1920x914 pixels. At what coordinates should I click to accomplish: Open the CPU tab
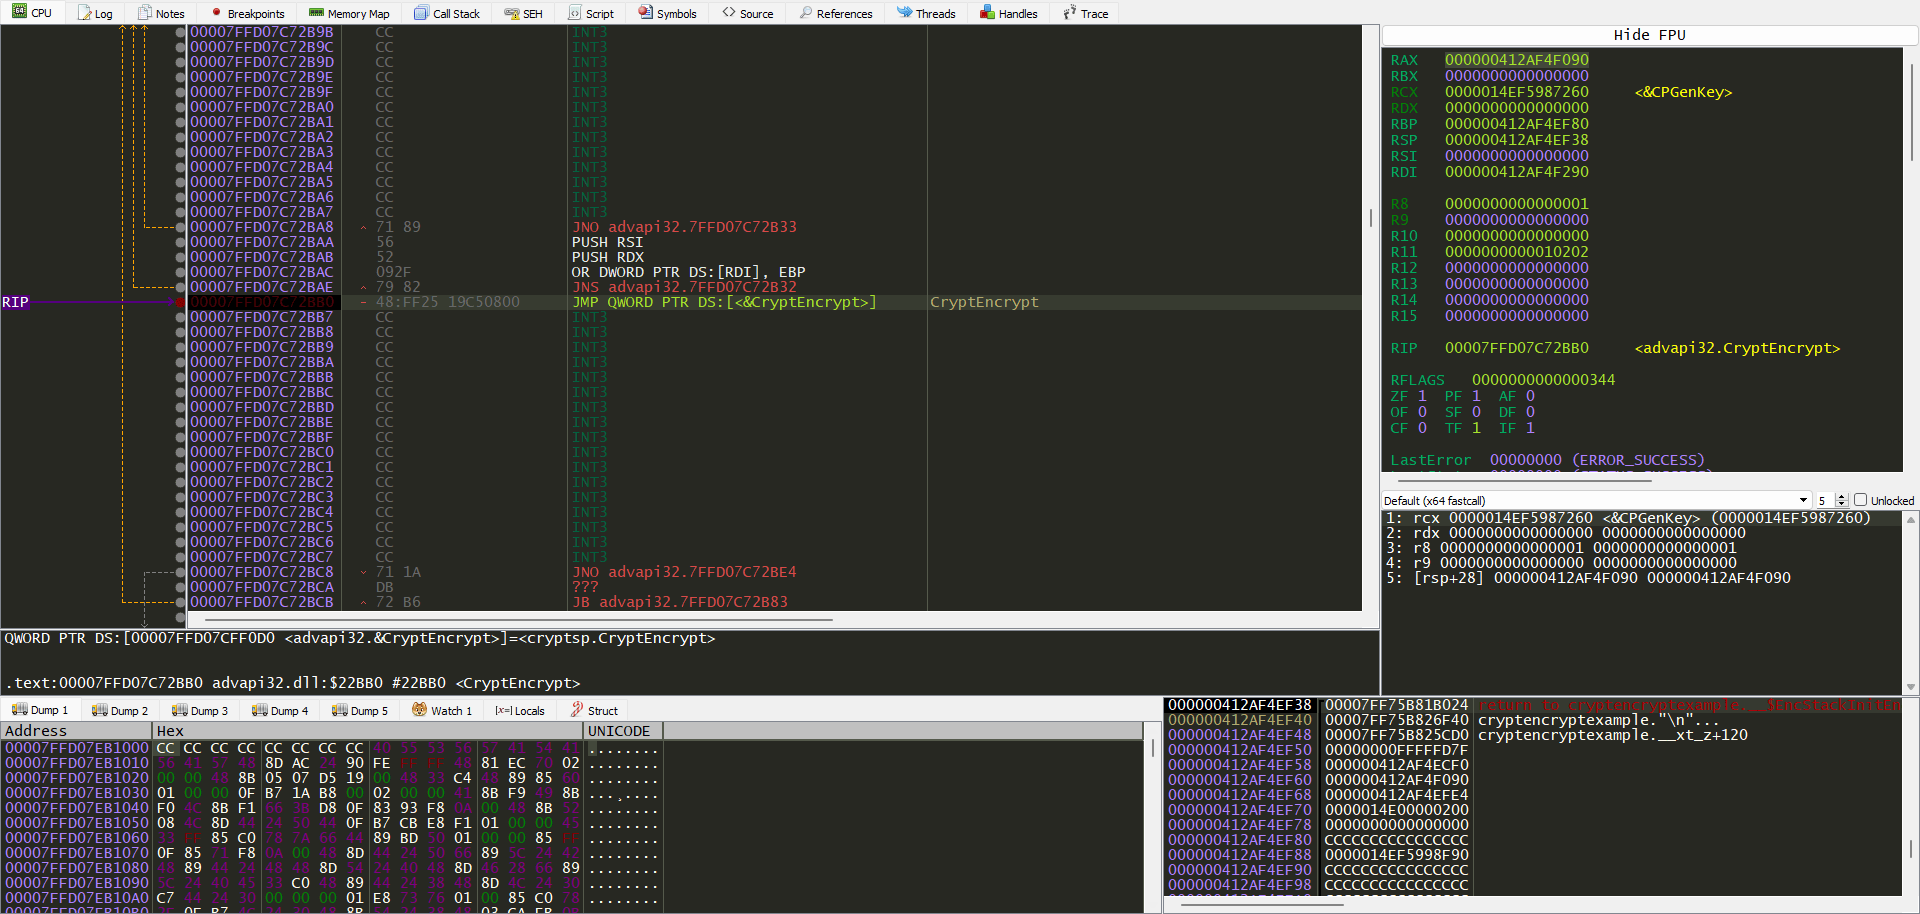32,13
